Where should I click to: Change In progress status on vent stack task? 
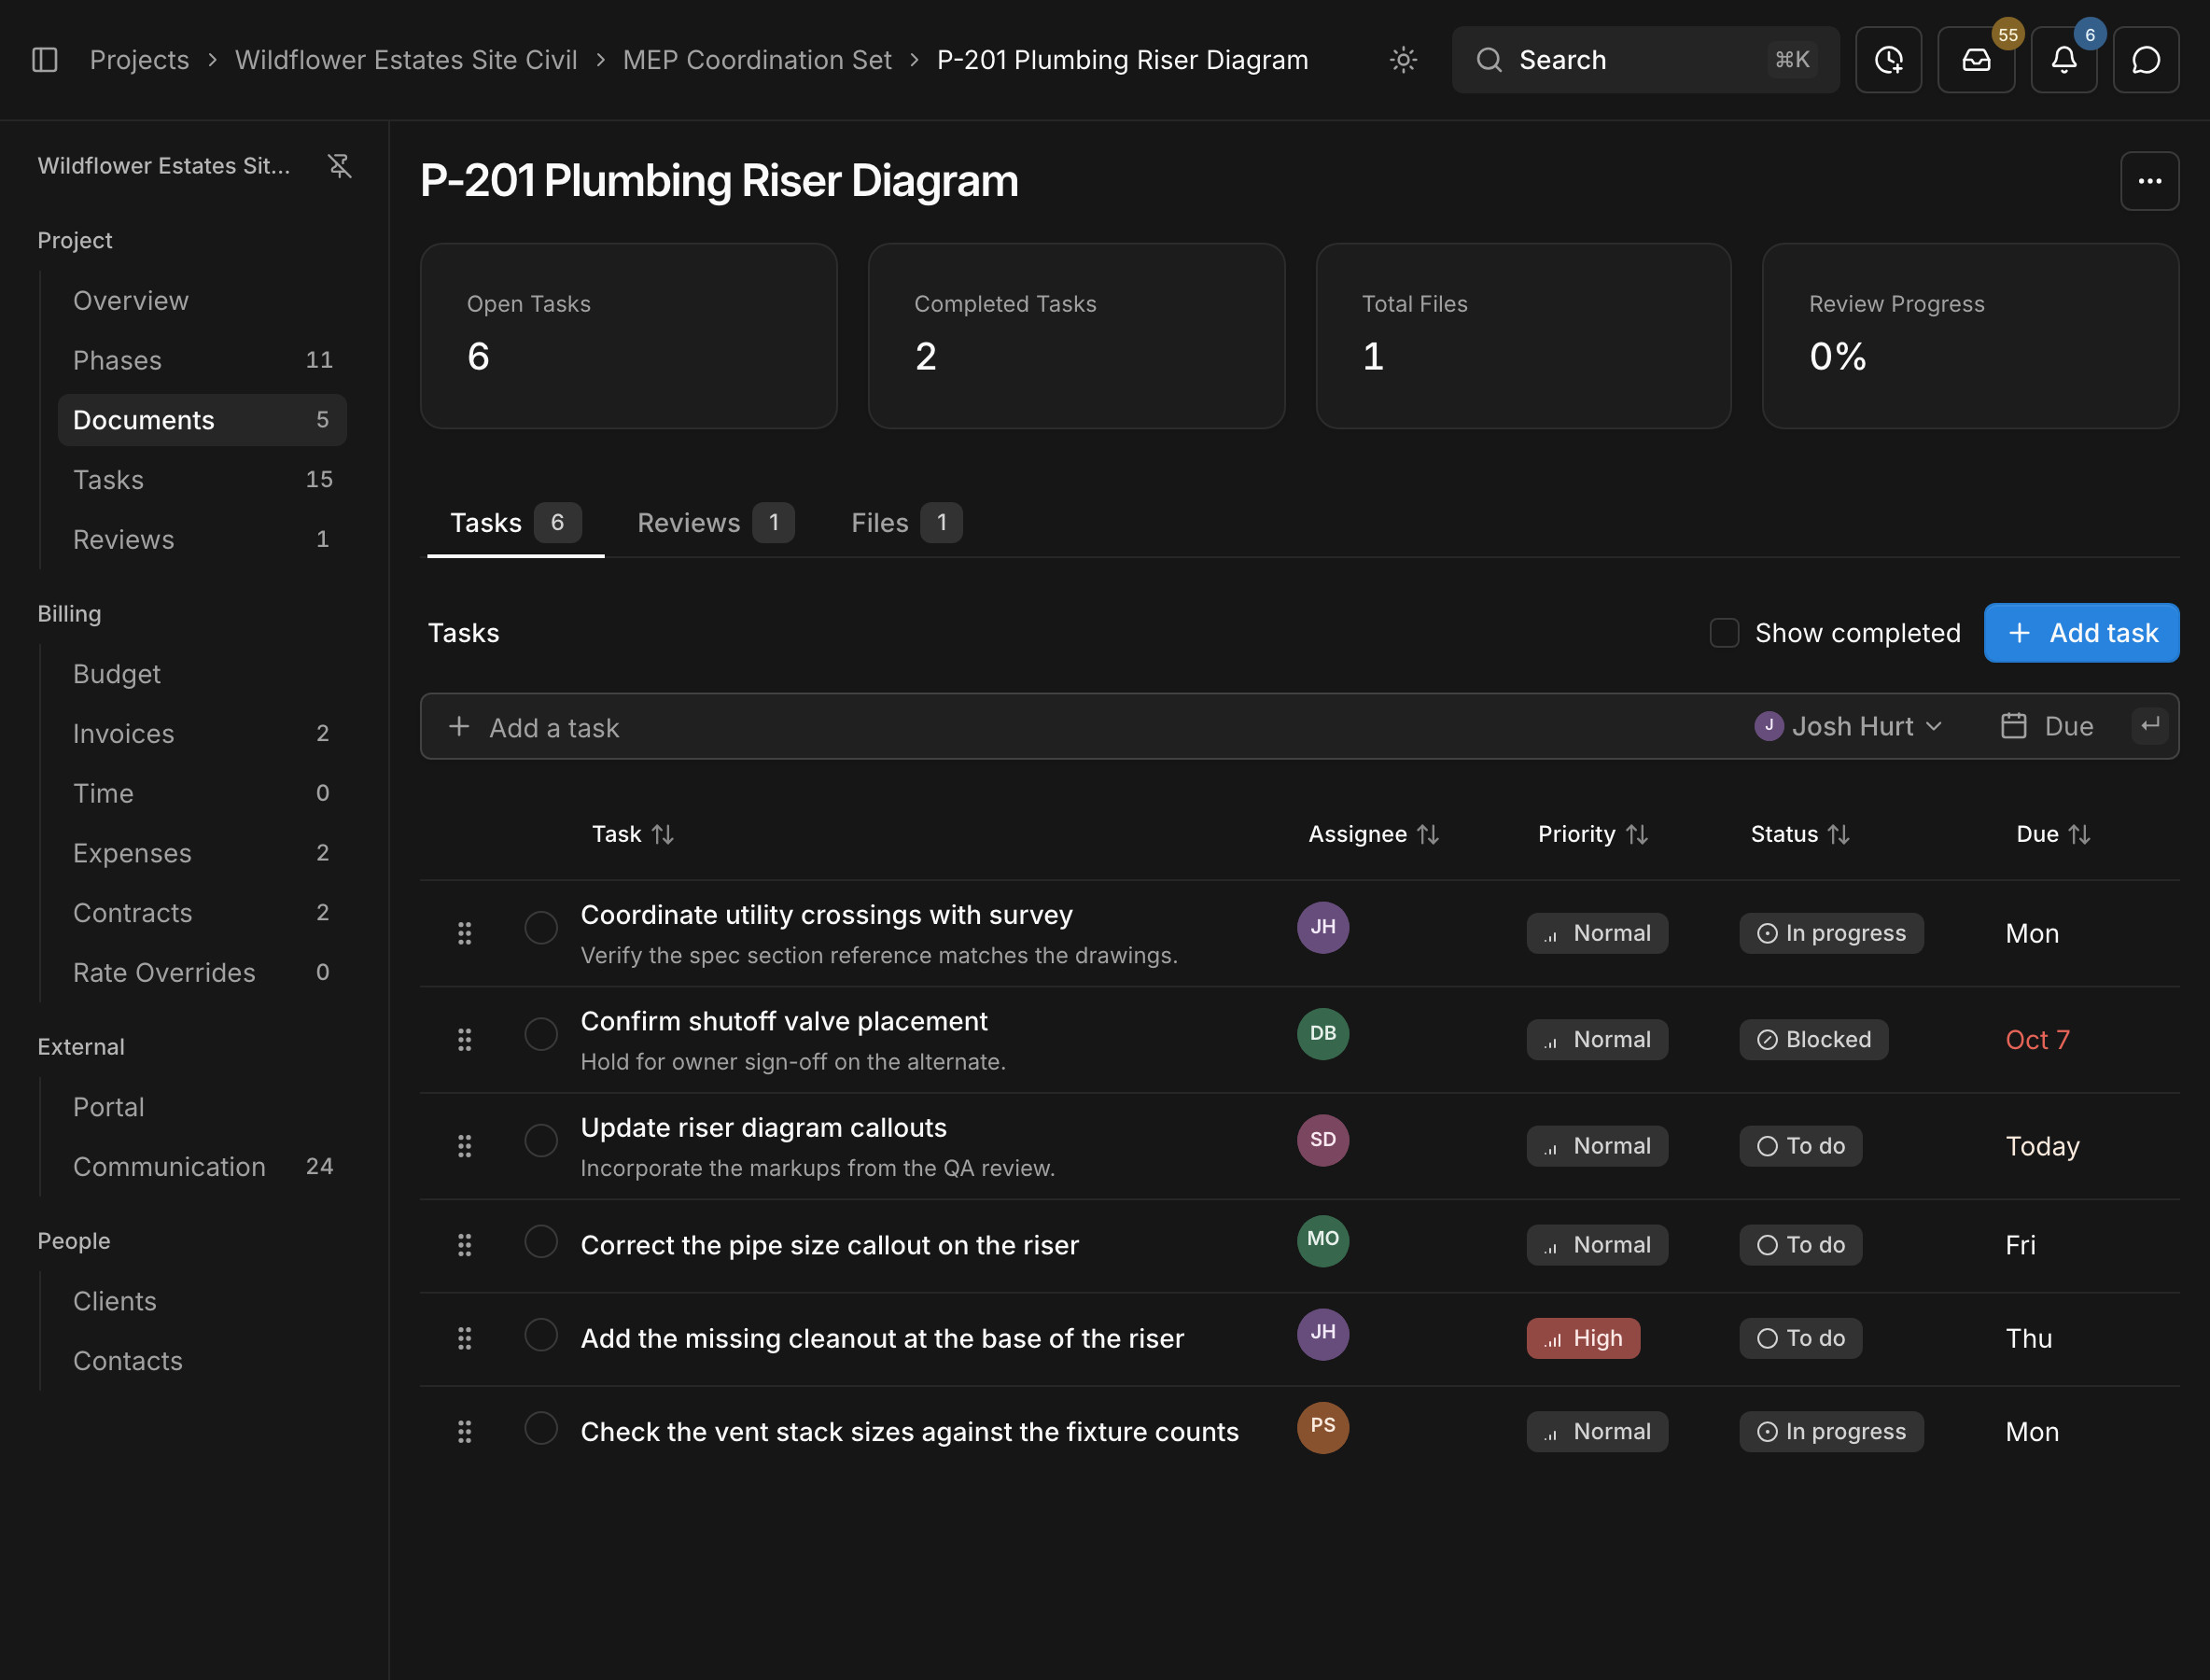click(x=1831, y=1432)
